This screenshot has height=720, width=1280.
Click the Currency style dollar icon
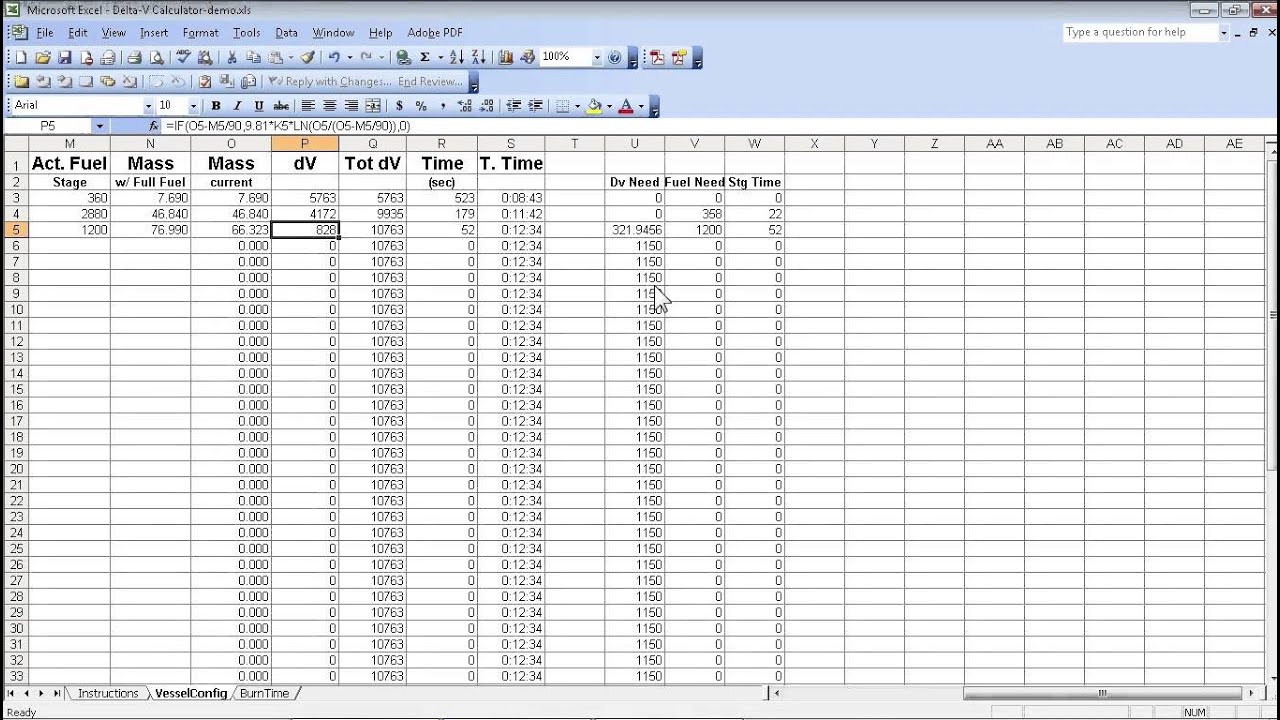[x=399, y=106]
